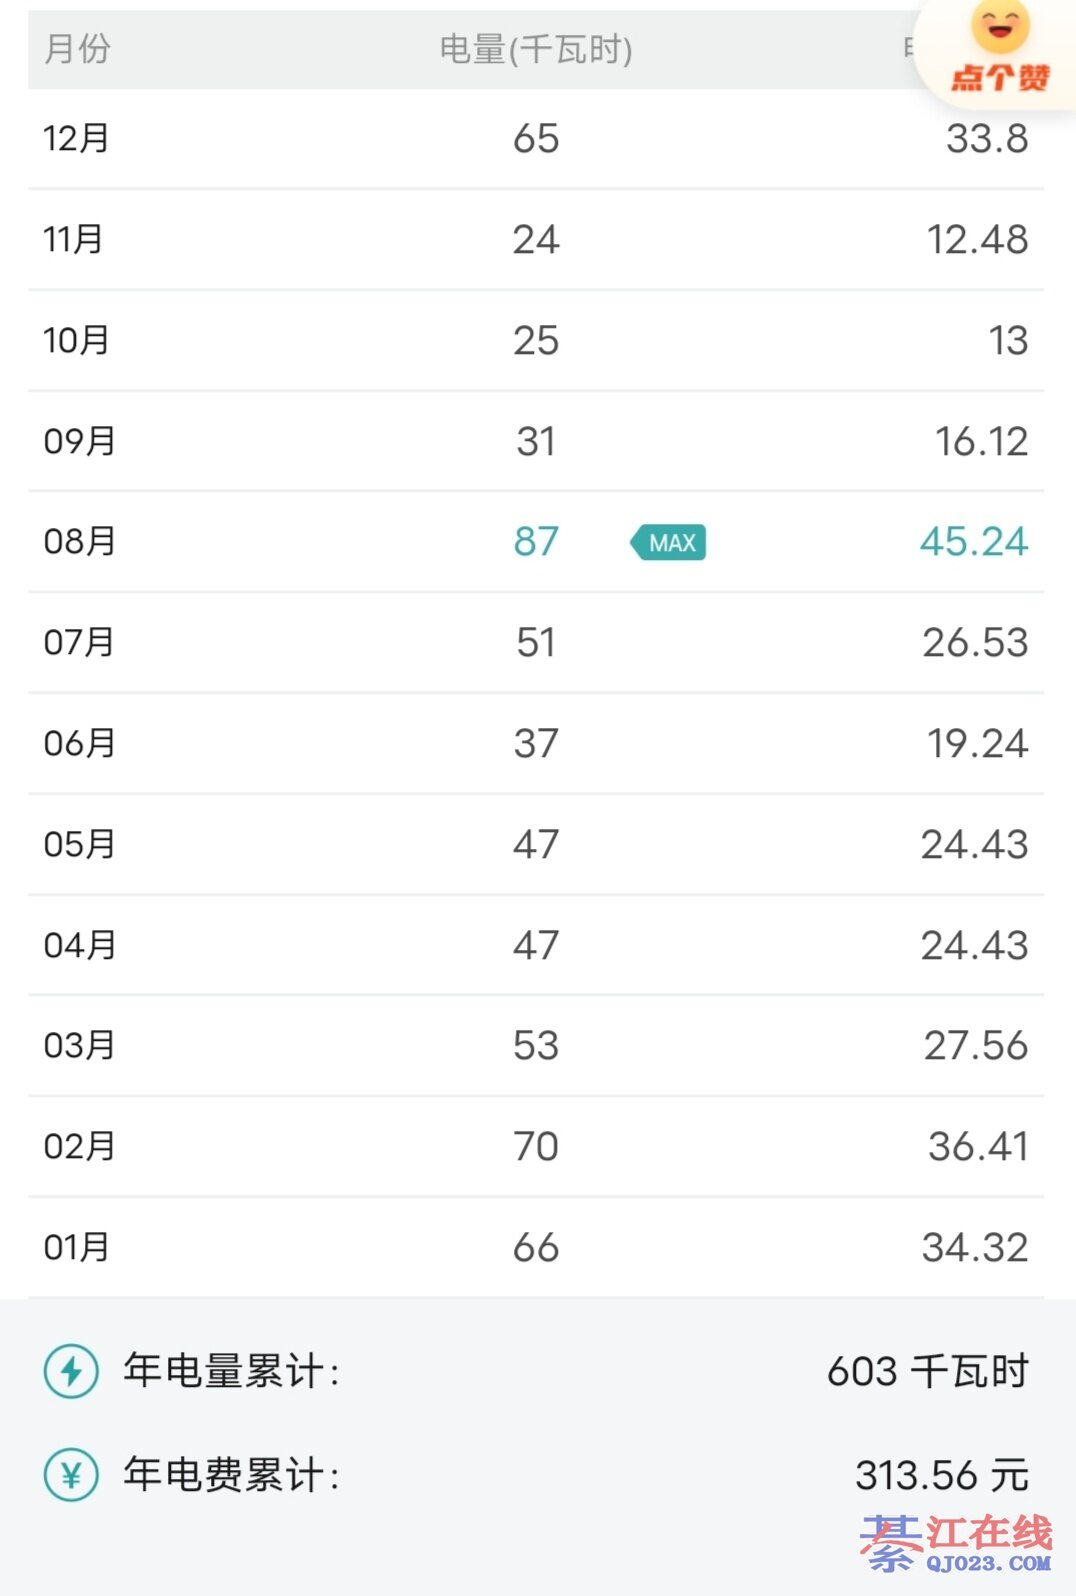
Task: Click the lightning bolt electricity icon
Action: click(71, 1371)
